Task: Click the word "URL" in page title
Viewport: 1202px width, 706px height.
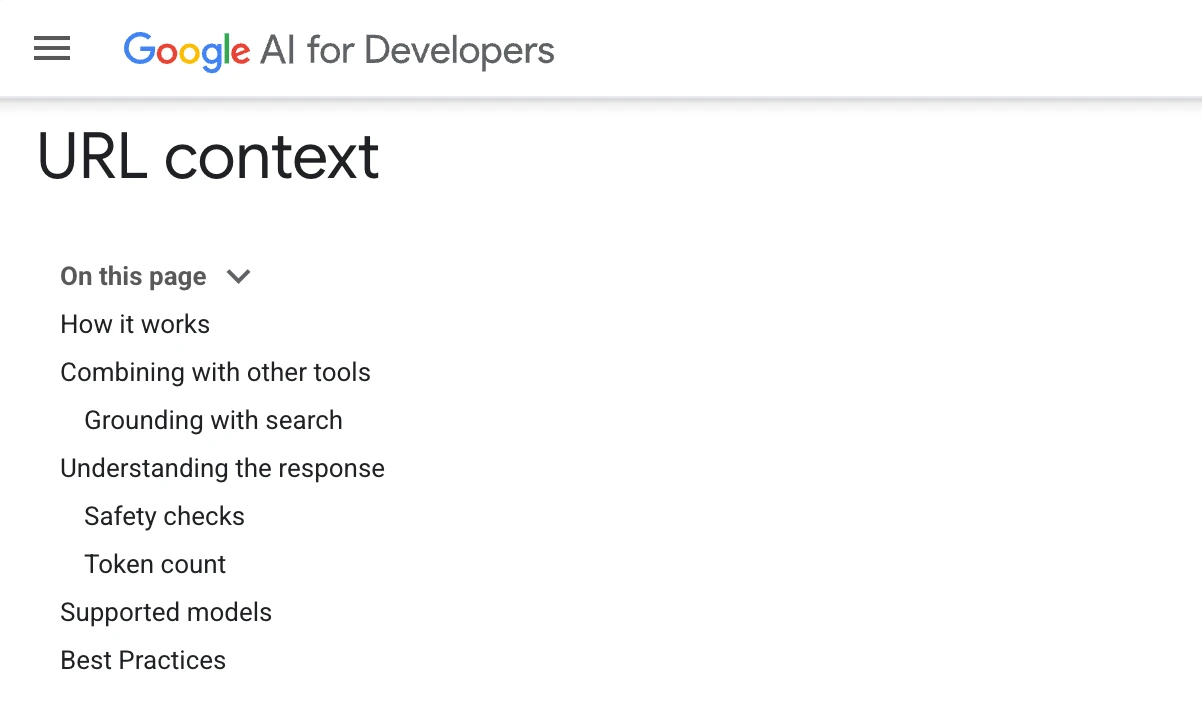Action: click(92, 157)
